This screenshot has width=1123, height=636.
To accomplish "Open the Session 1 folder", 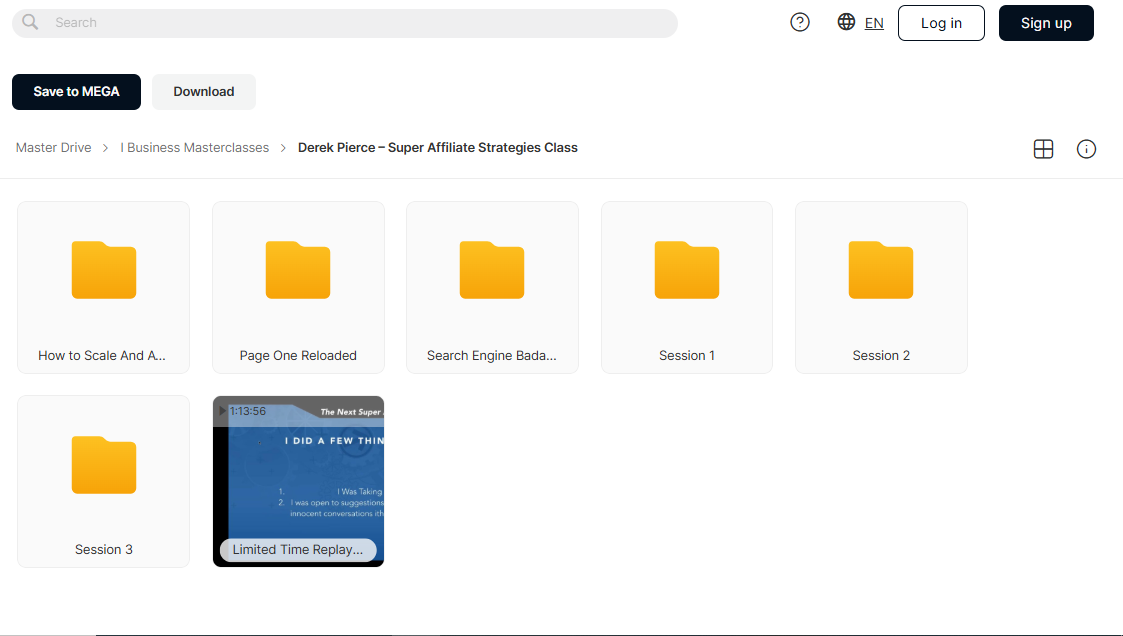I will point(687,287).
